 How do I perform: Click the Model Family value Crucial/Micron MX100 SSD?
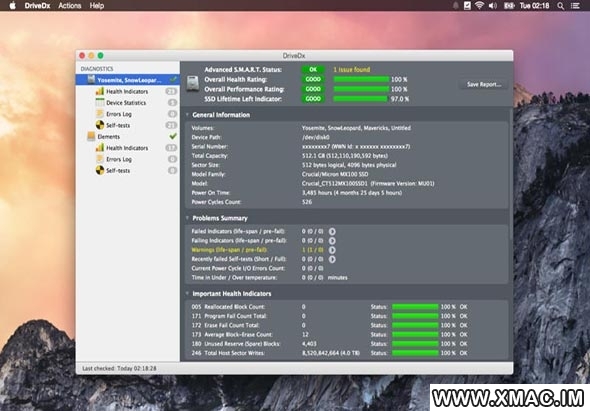[335, 174]
